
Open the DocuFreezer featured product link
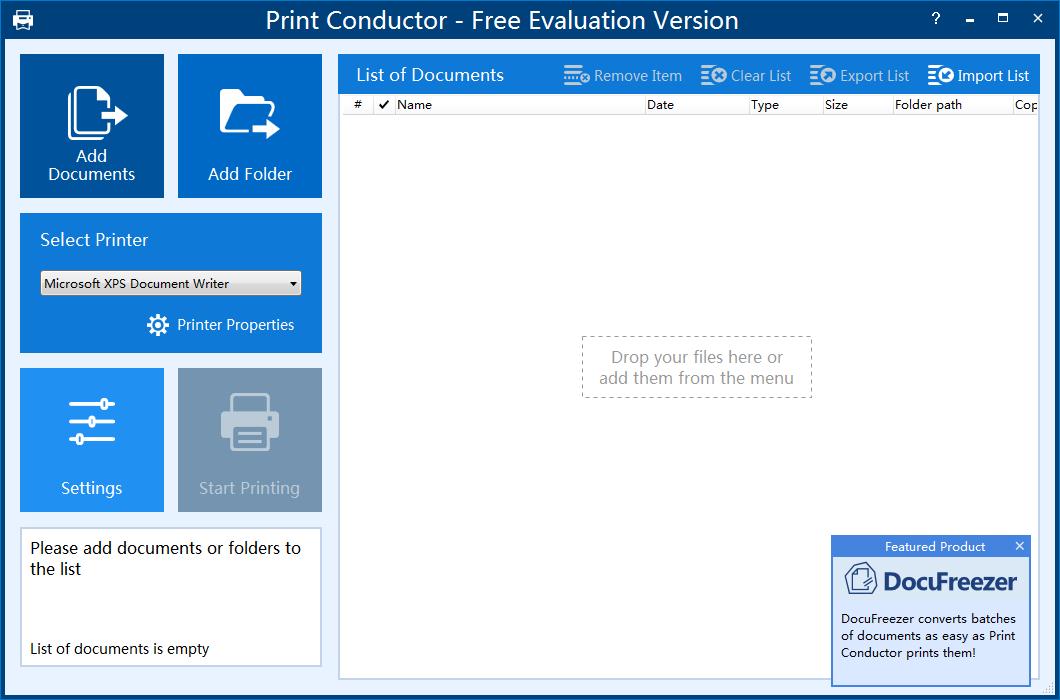[x=930, y=580]
